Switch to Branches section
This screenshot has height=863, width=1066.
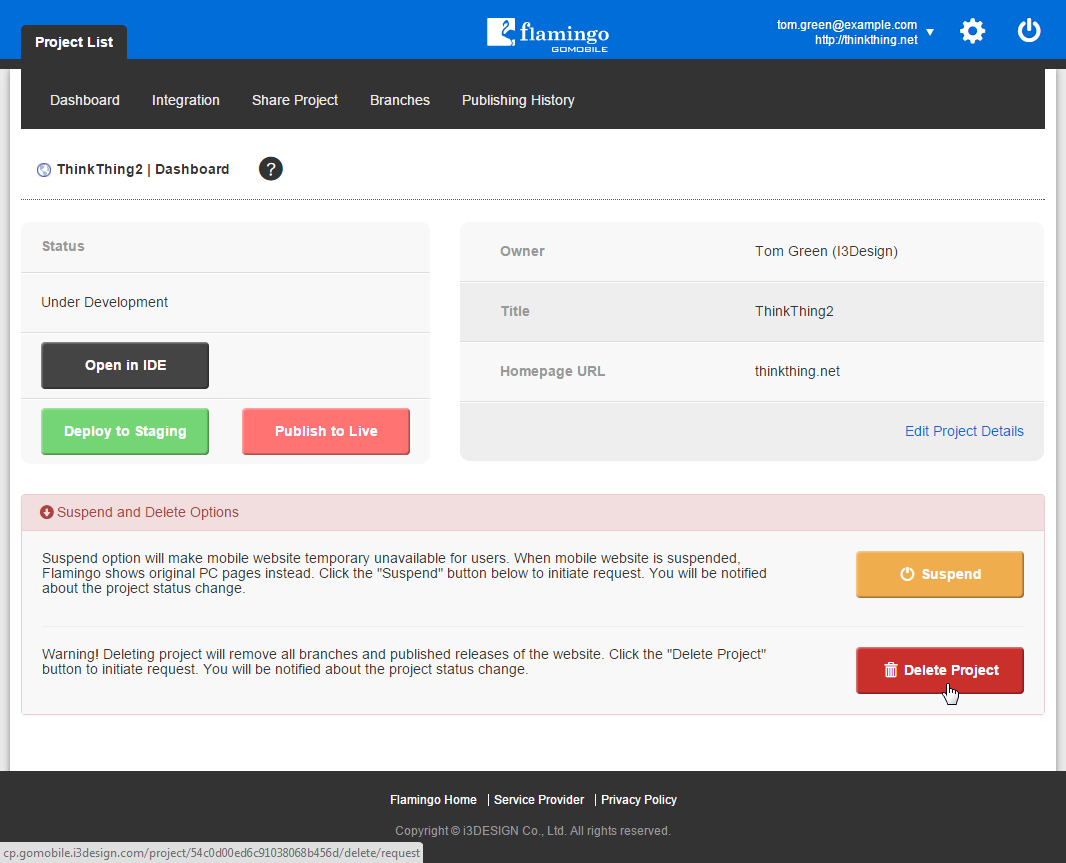pyautogui.click(x=400, y=100)
